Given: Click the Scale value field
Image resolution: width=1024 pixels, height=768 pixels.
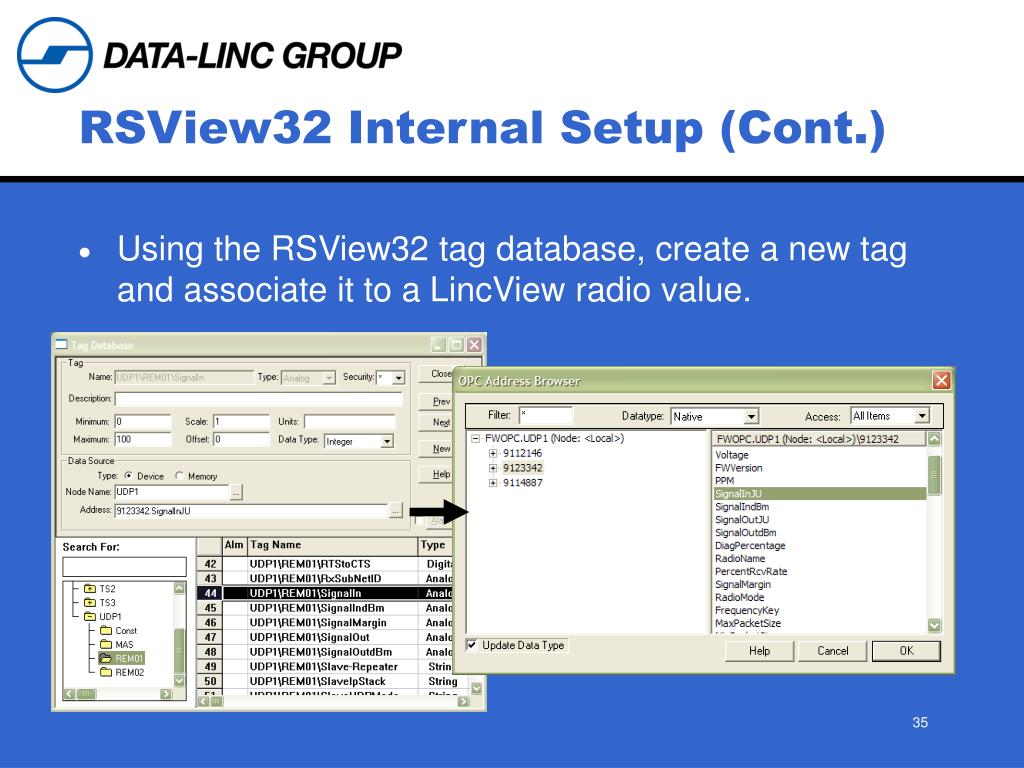Looking at the screenshot, I should (241, 422).
